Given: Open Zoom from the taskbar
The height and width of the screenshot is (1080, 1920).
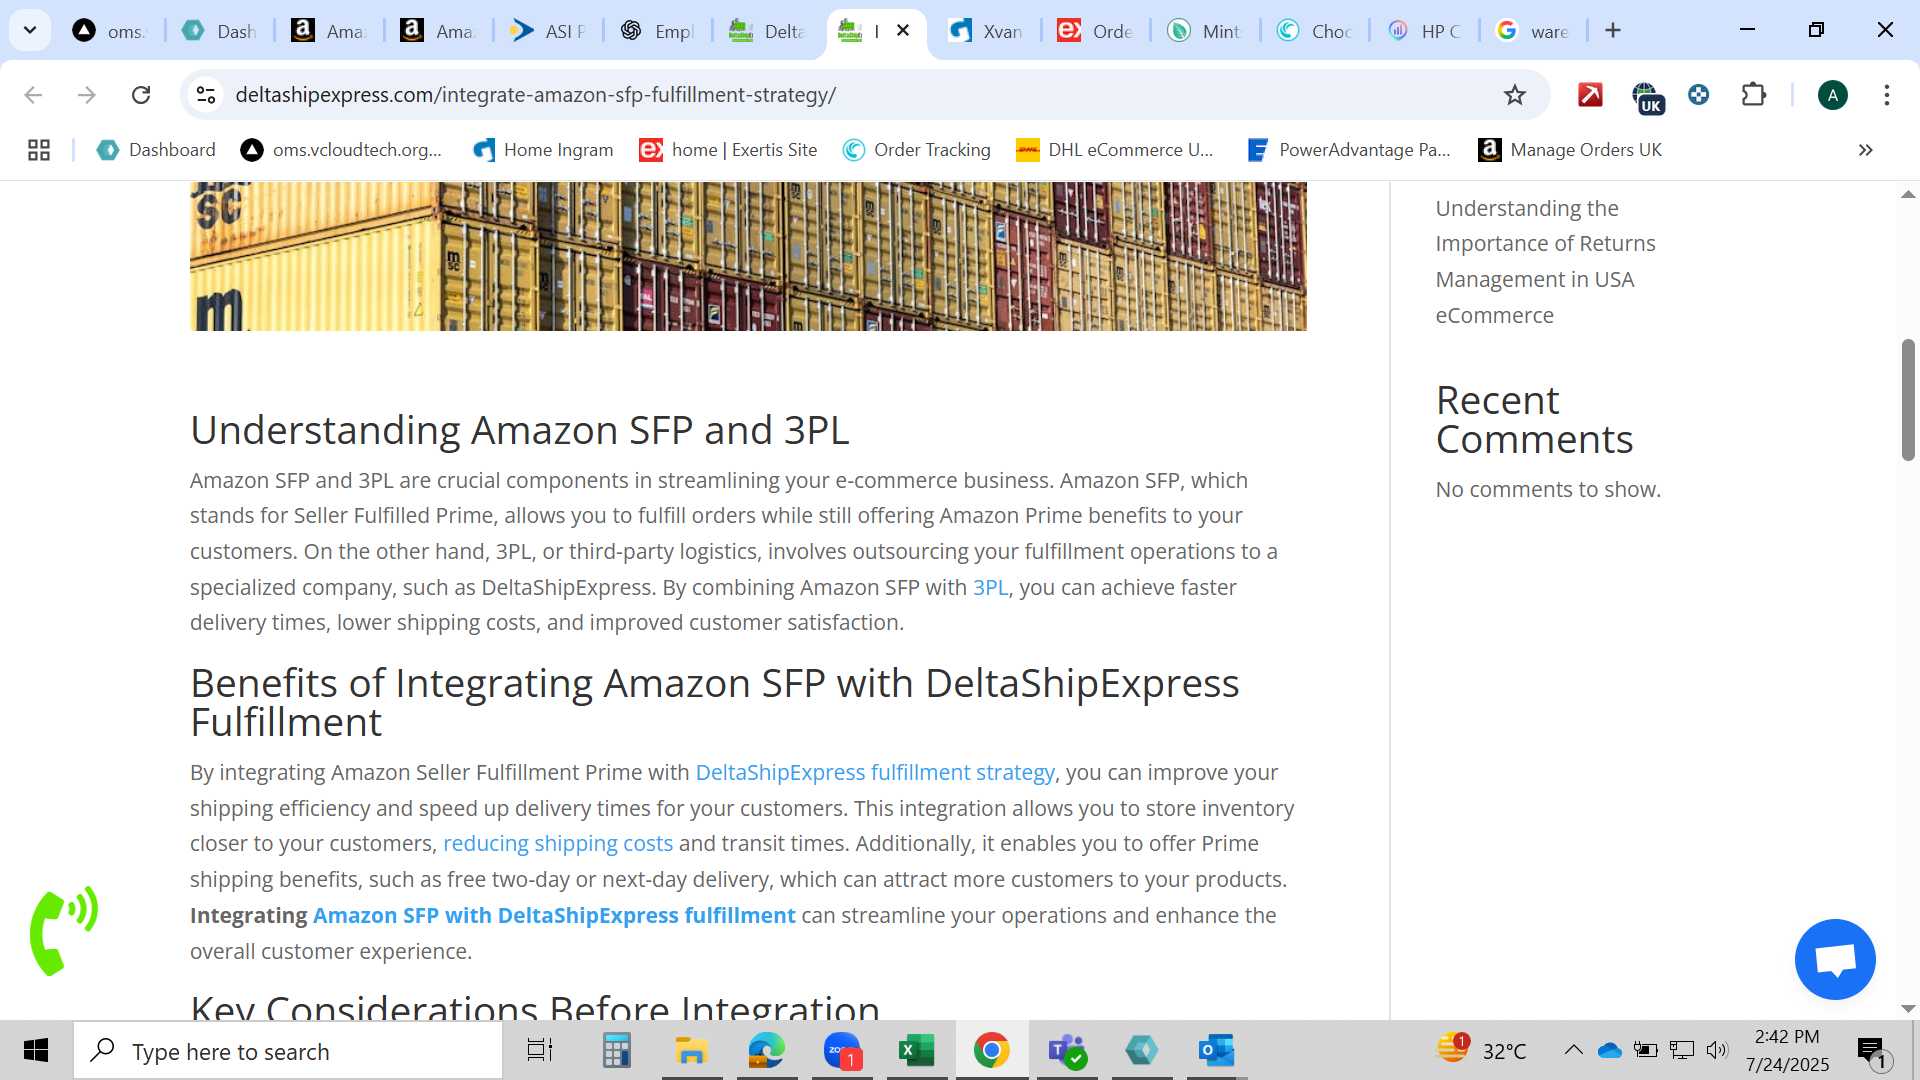Looking at the screenshot, I should pyautogui.click(x=842, y=1051).
